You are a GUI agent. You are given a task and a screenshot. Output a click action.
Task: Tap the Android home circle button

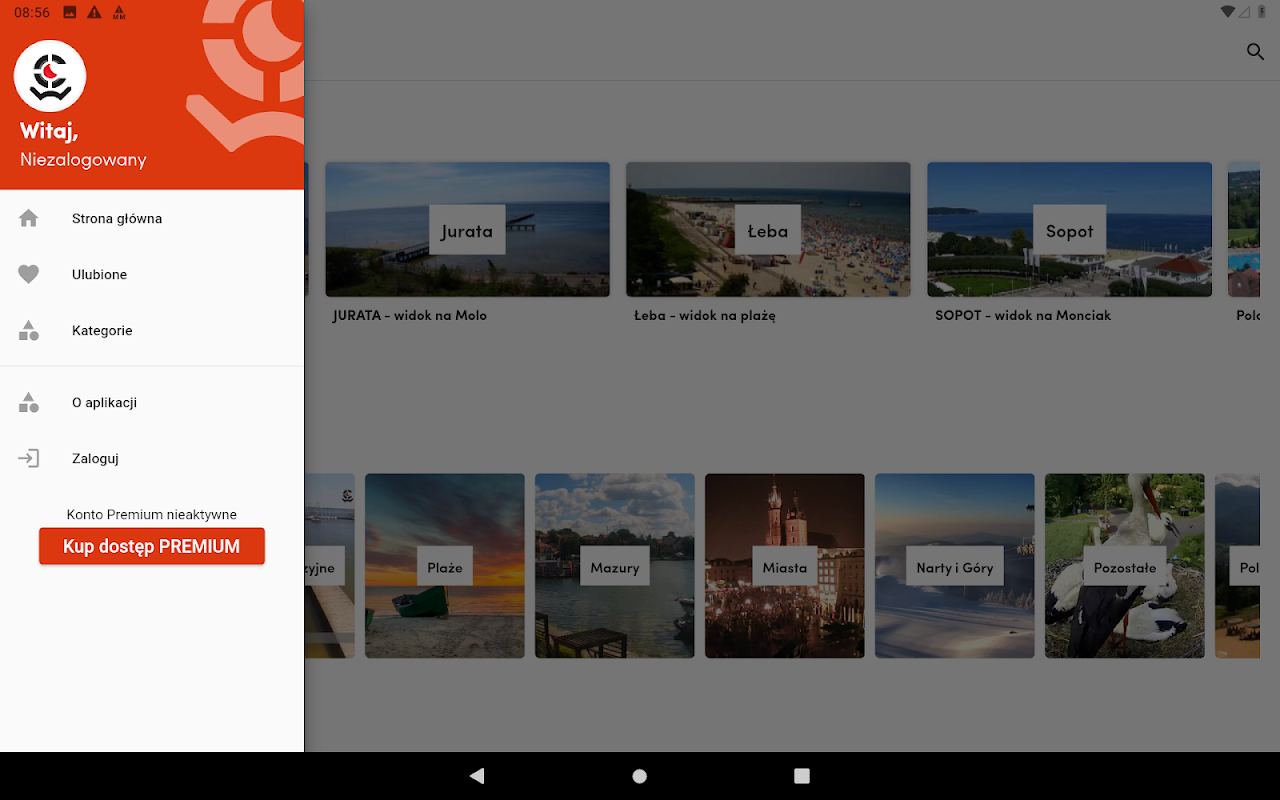[x=640, y=776]
